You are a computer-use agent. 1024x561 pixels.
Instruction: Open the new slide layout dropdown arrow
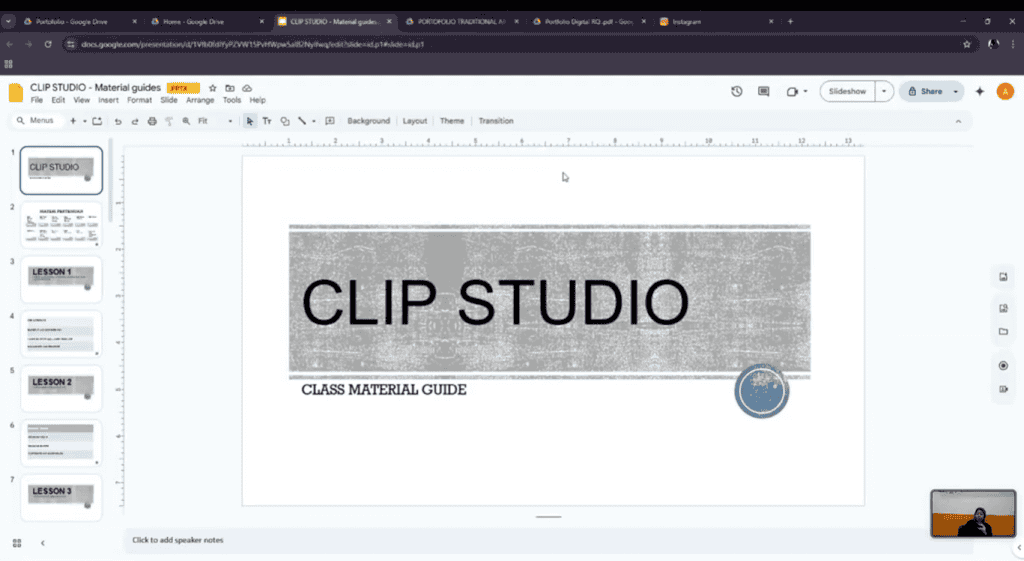pos(84,121)
